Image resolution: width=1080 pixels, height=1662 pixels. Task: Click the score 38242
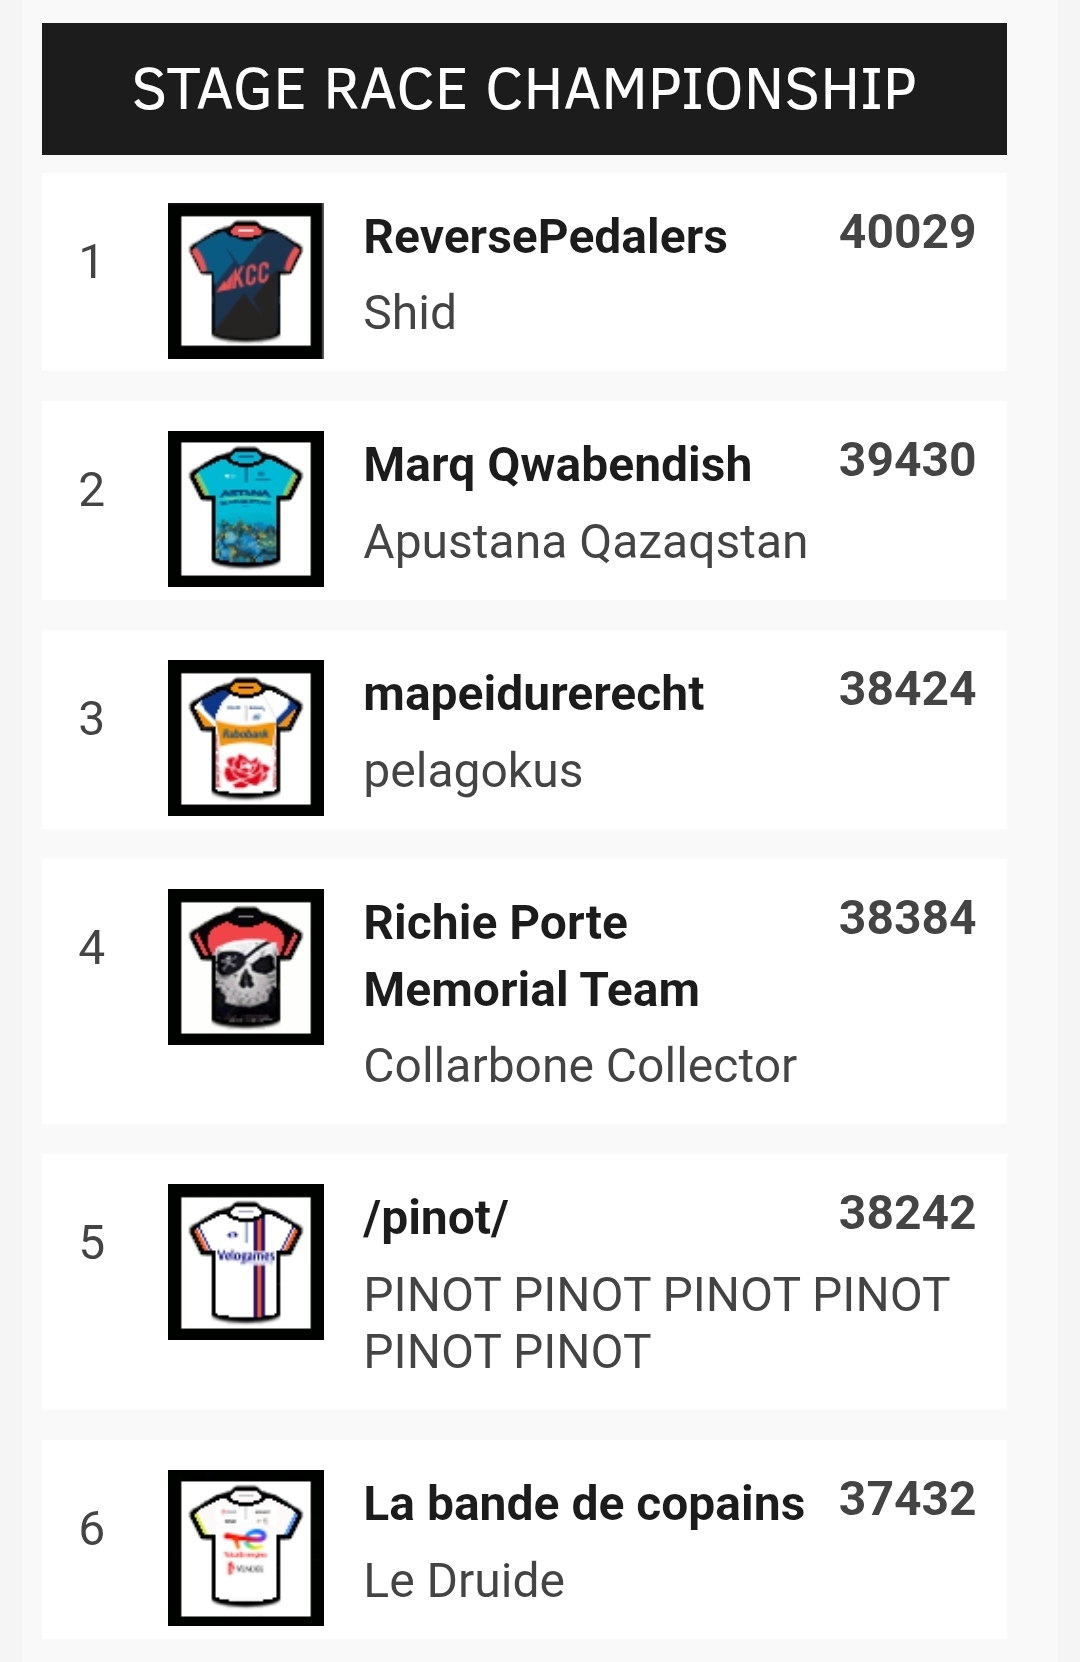(907, 1214)
